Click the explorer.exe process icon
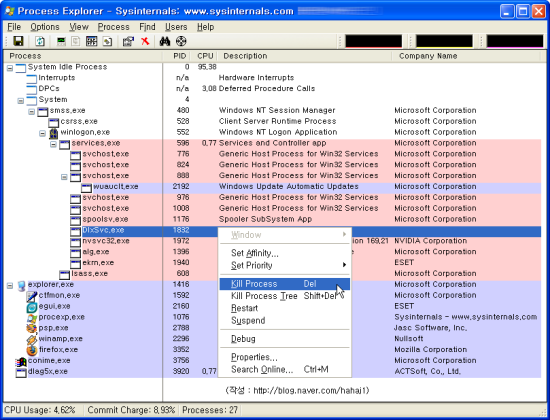 coord(21,286)
